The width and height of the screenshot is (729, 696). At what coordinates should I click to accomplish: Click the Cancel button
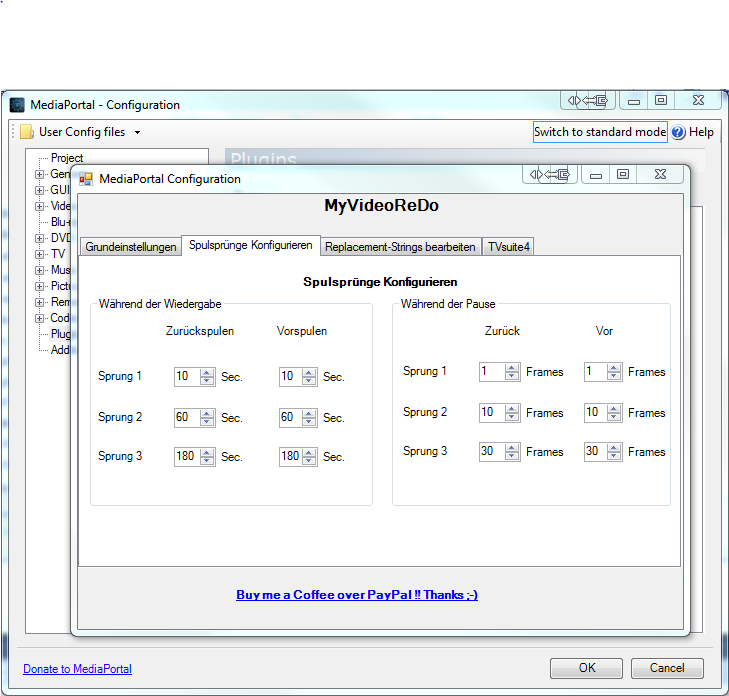[x=667, y=668]
